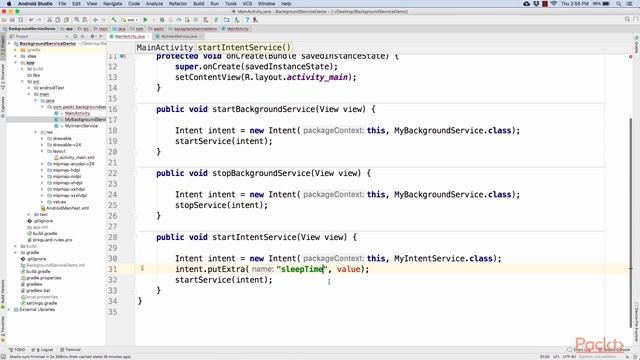
Task: Collapse the res folder node
Action: click(x=36, y=132)
